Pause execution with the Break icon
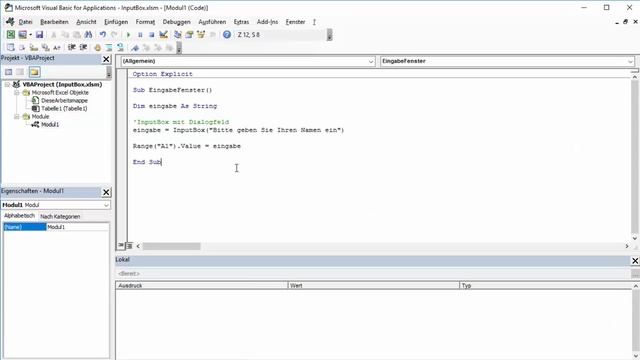Screen dimensions: 640x360 click(140, 35)
